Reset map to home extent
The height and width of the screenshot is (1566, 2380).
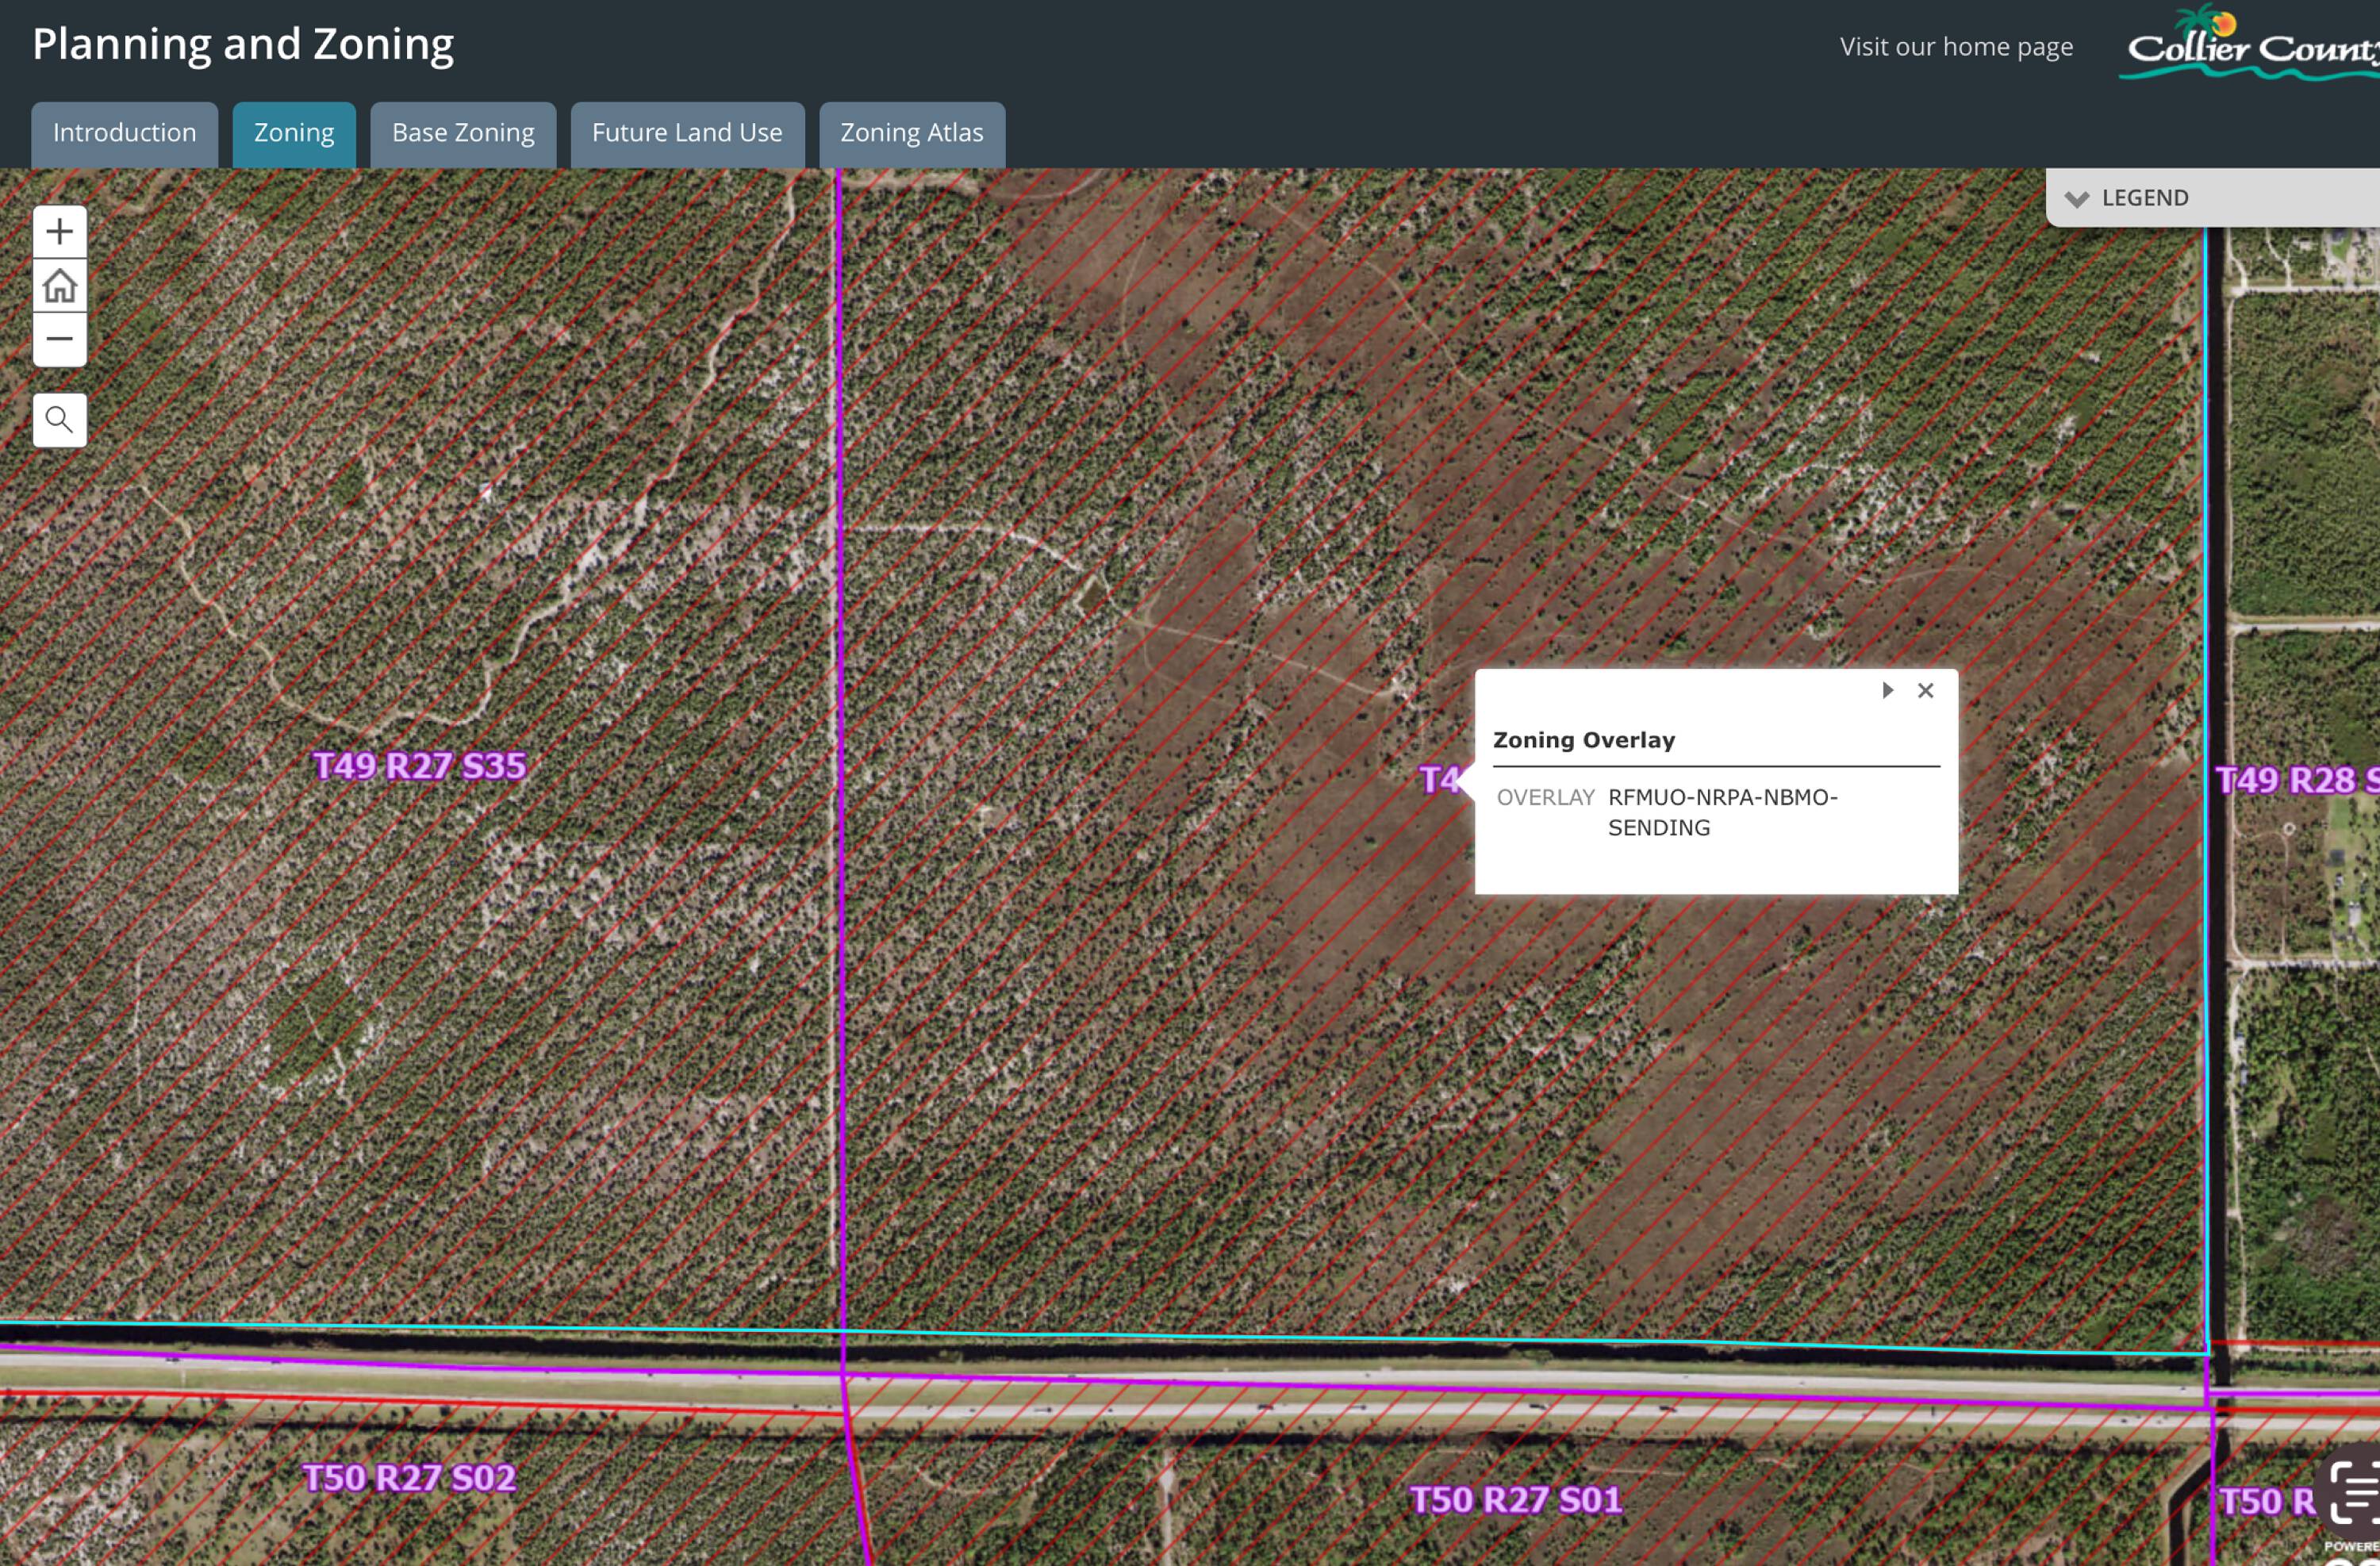pos(59,286)
